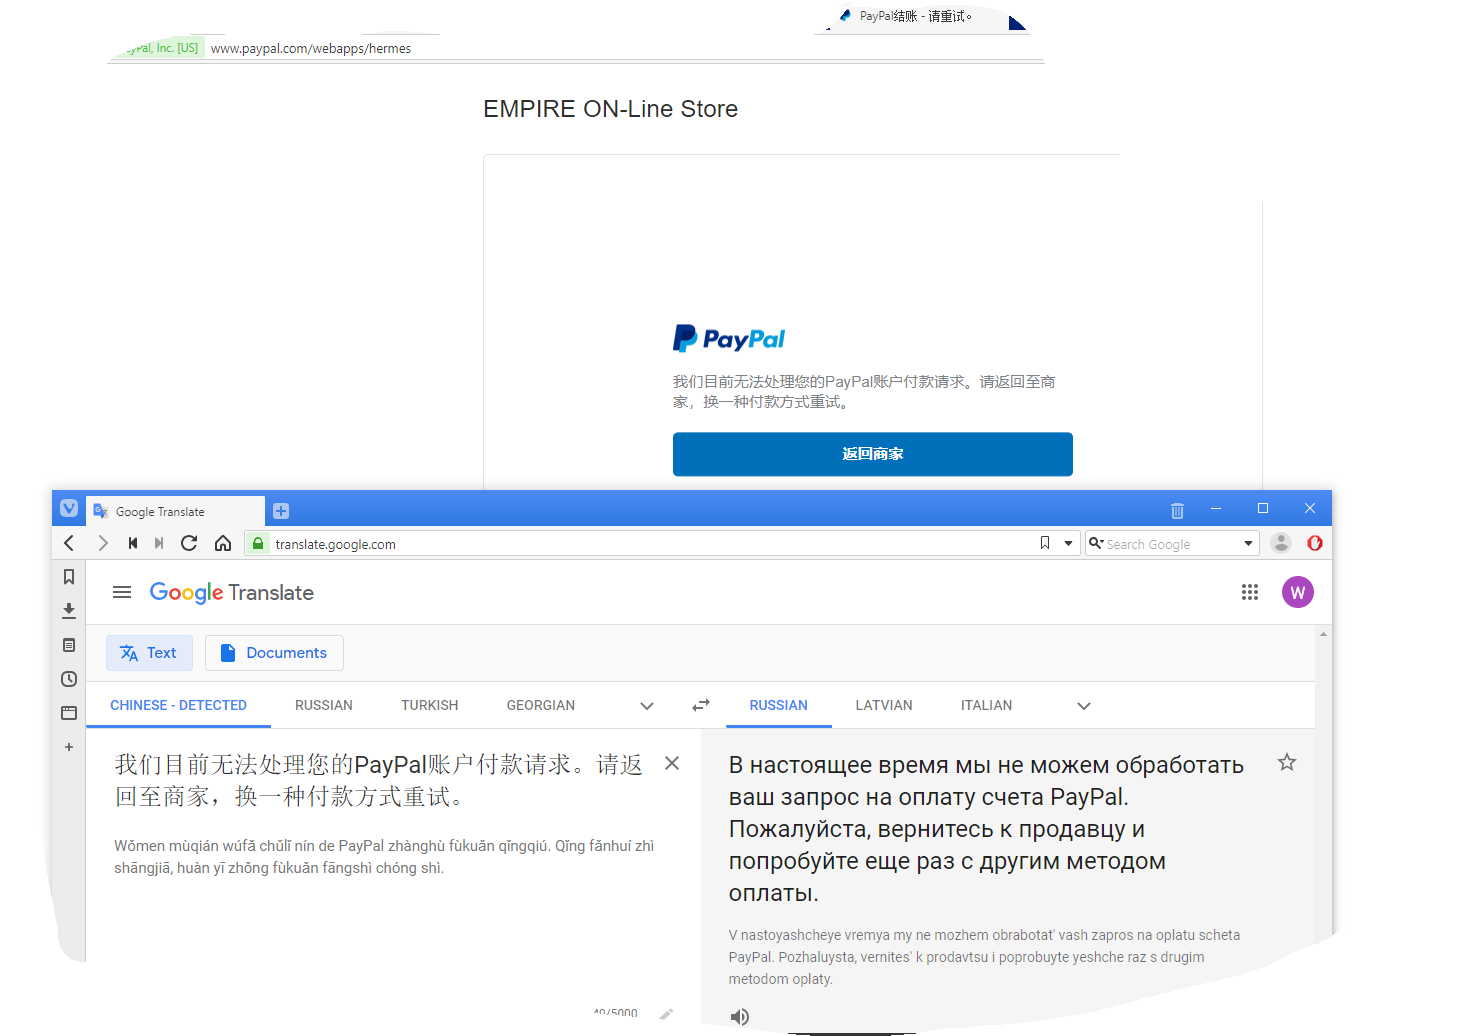The height and width of the screenshot is (1036, 1474).
Task: Click the red Opera extension icon
Action: pyautogui.click(x=1315, y=543)
